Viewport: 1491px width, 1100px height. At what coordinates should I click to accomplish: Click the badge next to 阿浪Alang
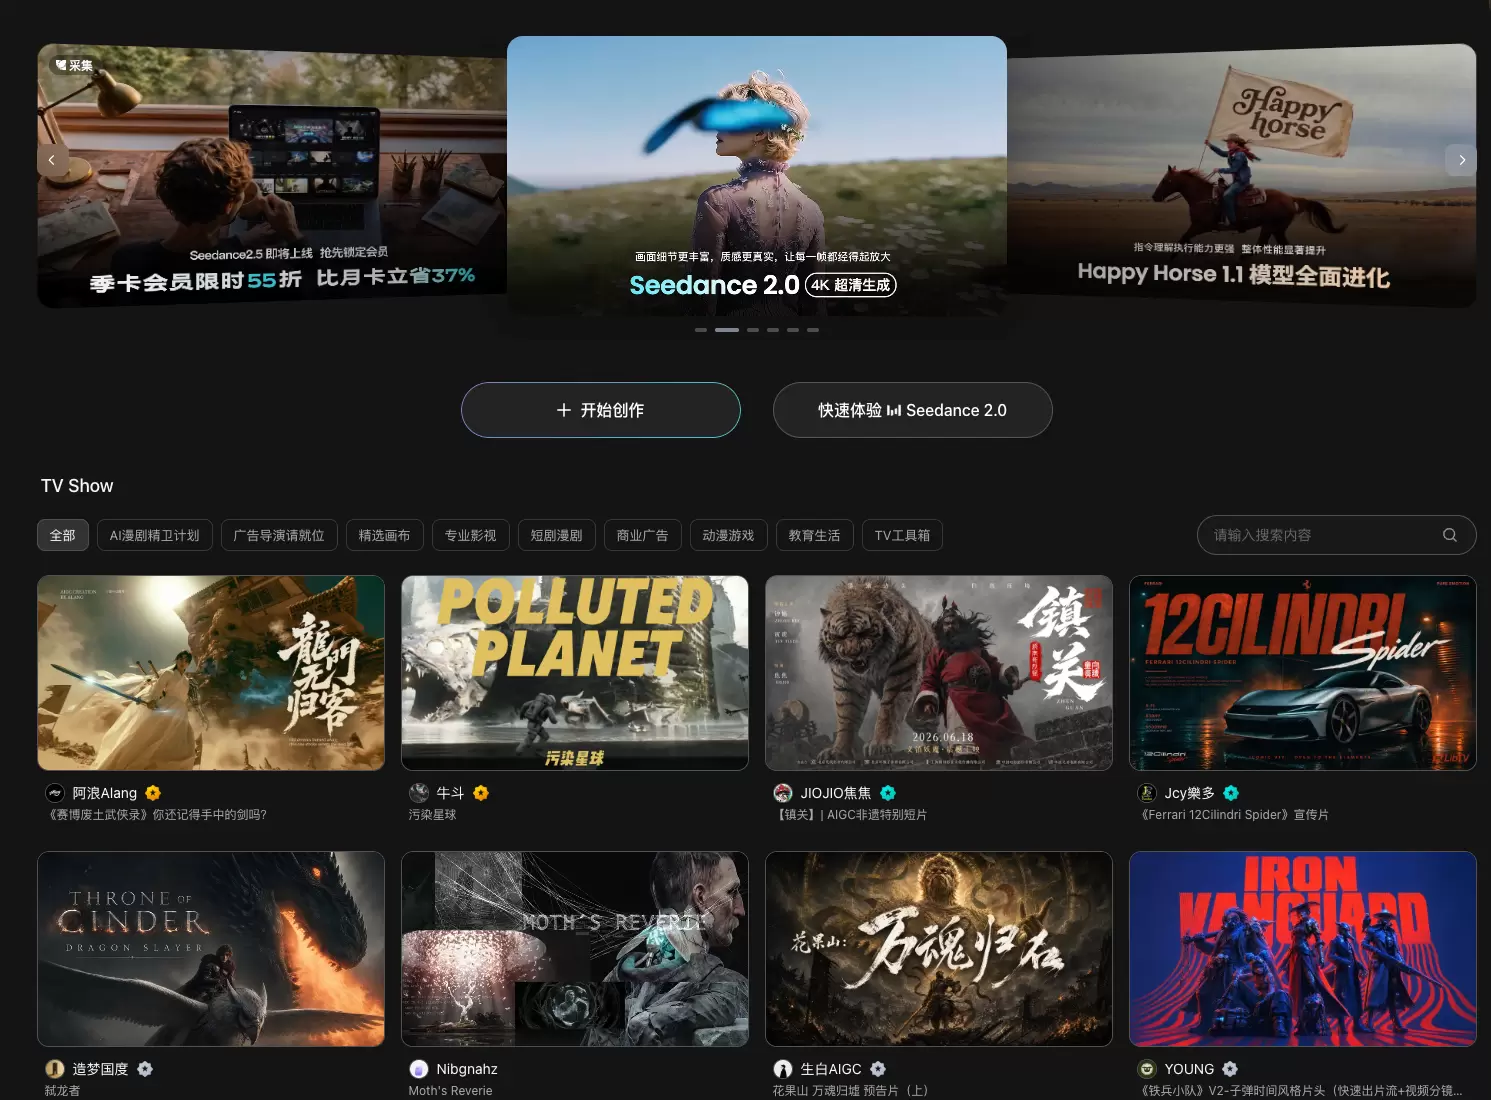point(153,793)
